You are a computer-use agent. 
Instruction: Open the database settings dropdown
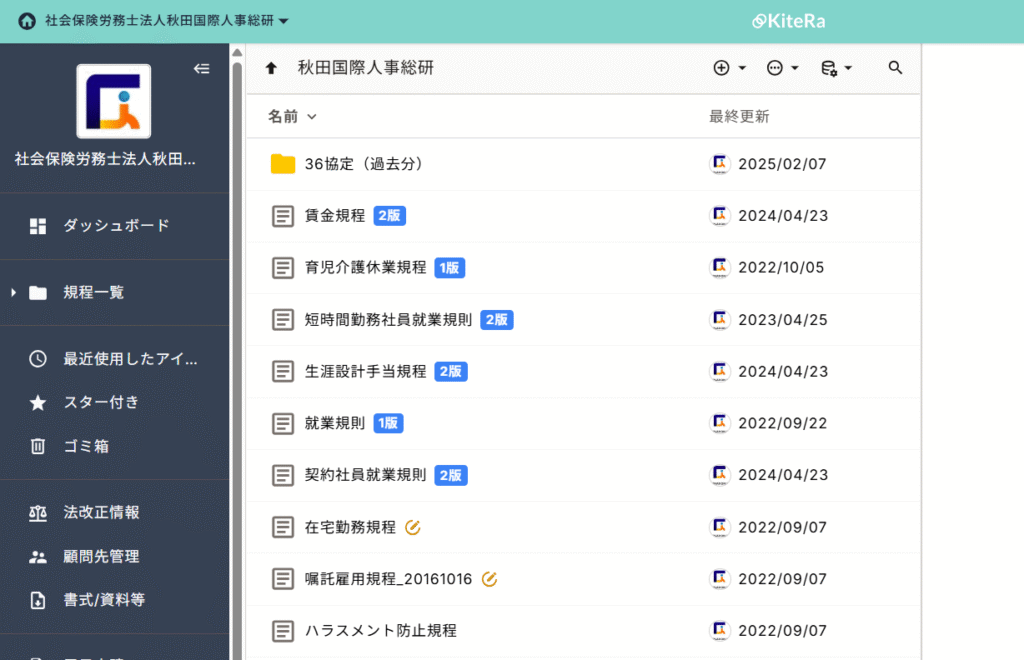(x=835, y=68)
